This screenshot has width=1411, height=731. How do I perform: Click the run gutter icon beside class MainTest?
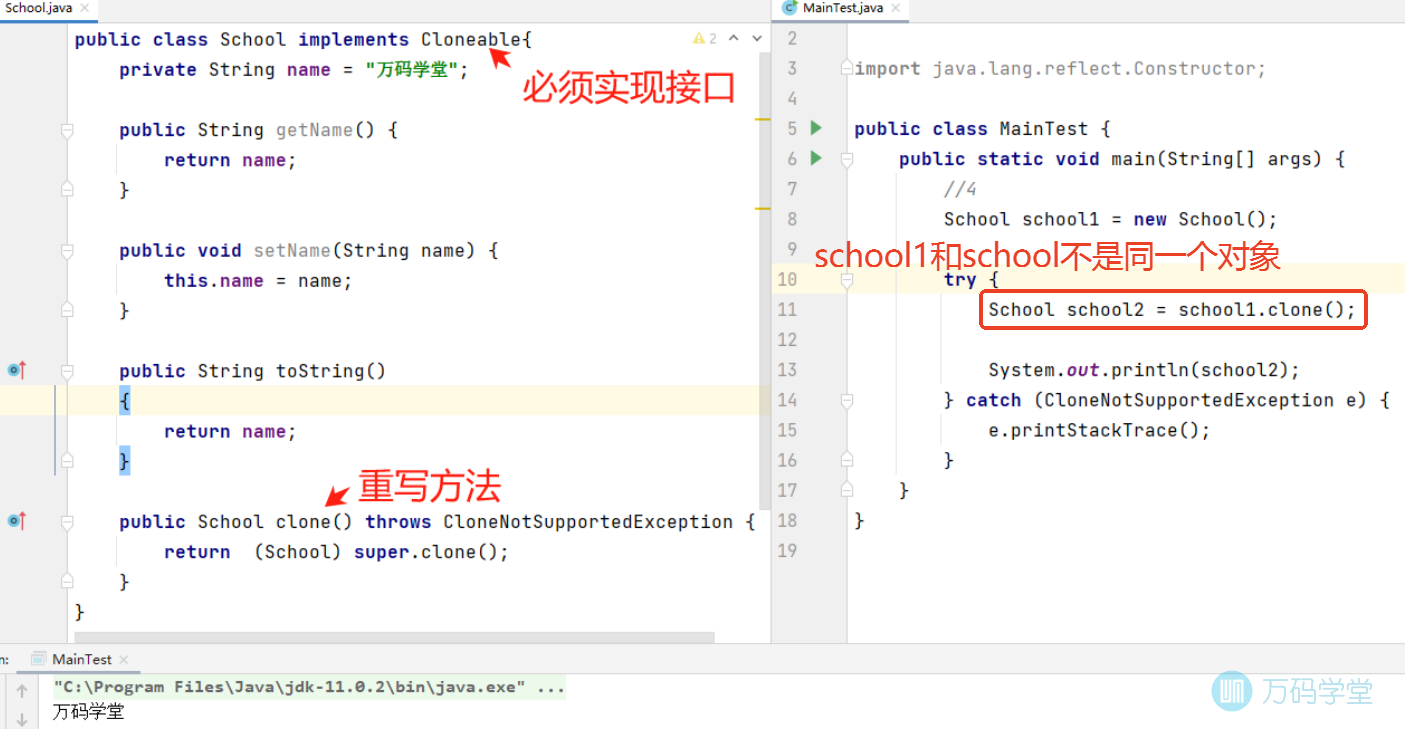(816, 128)
